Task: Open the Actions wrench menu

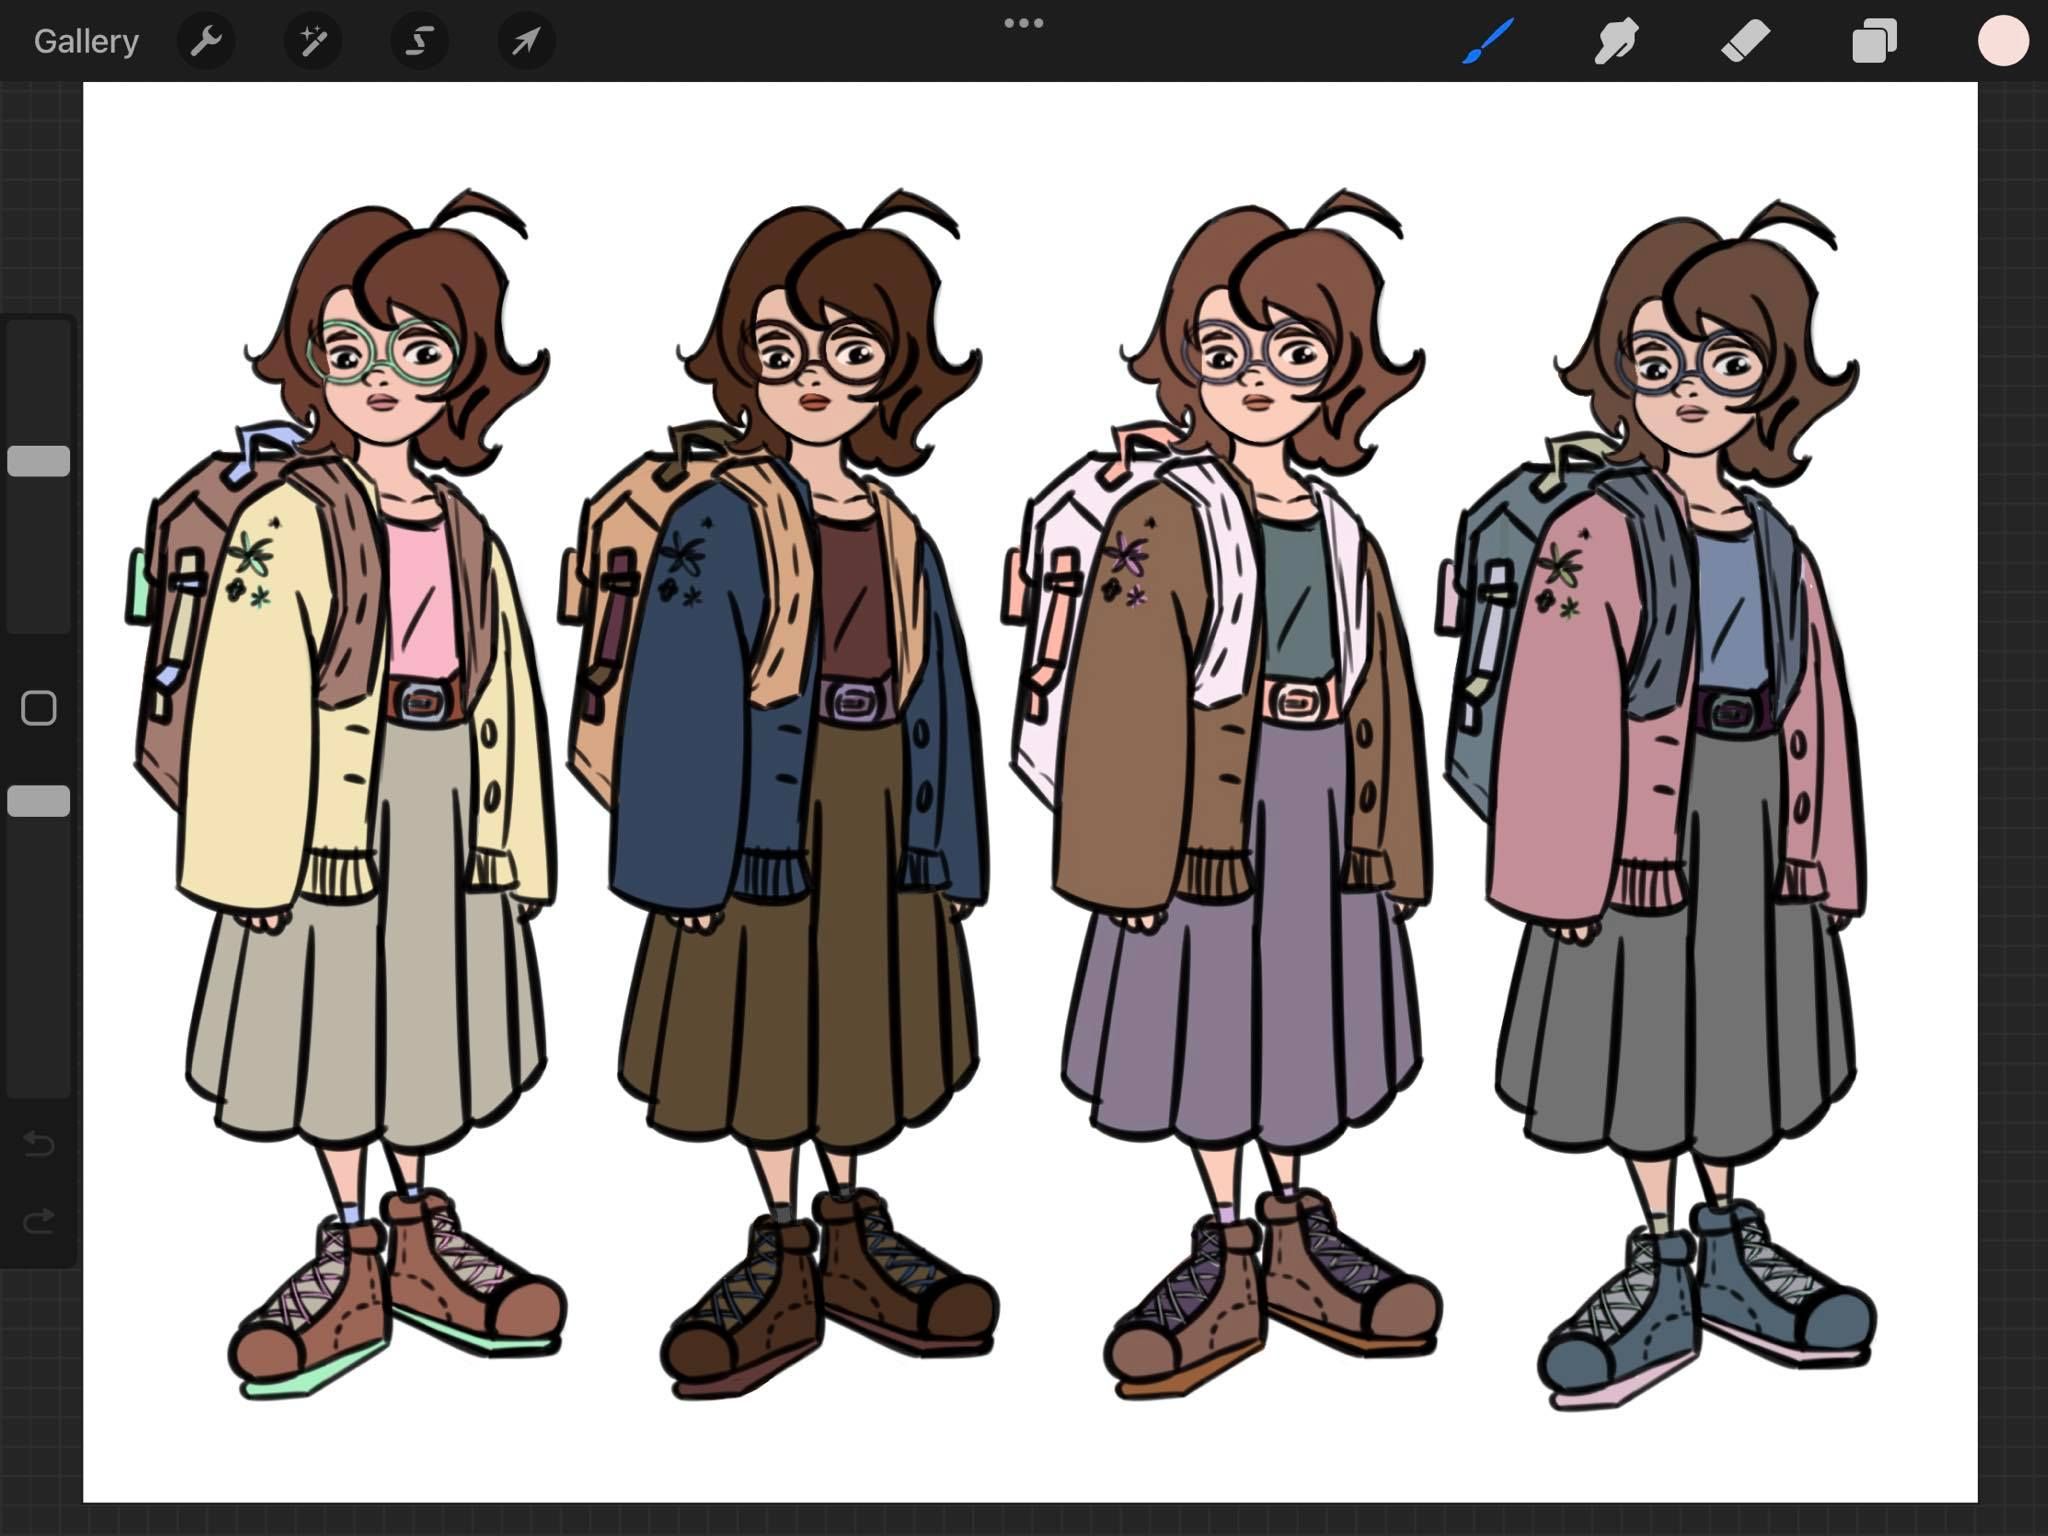Action: [x=206, y=41]
